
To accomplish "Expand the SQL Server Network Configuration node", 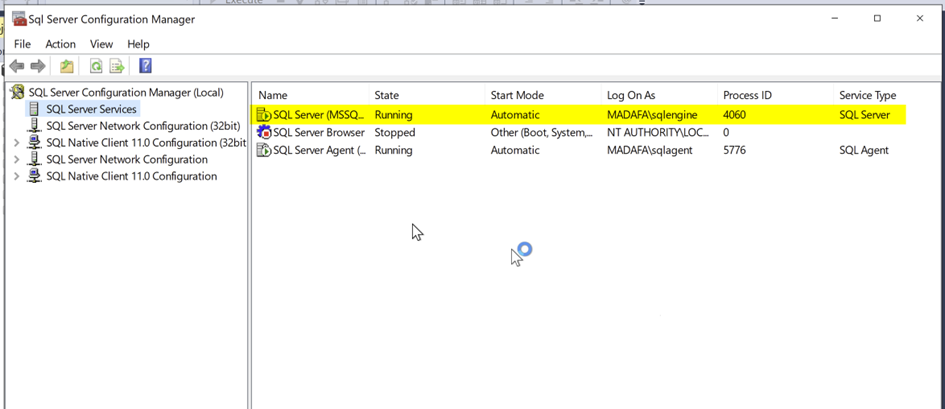I will [16, 160].
